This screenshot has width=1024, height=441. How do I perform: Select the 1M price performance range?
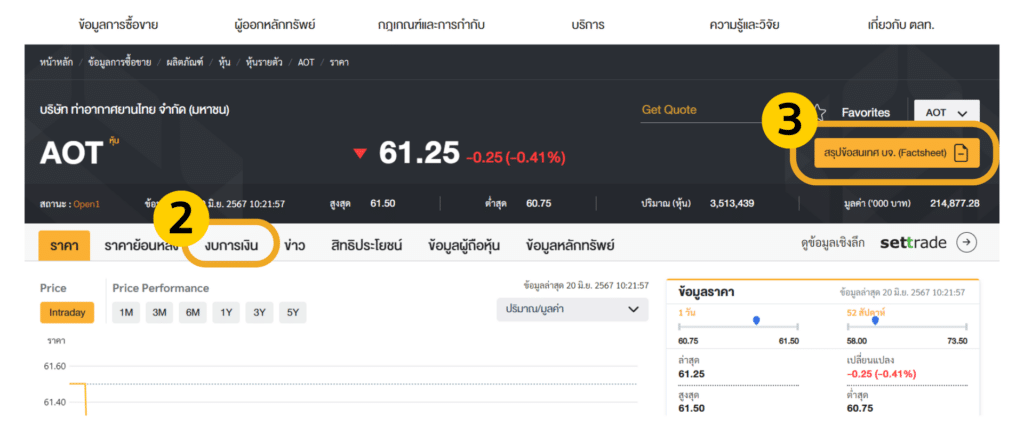coord(126,312)
